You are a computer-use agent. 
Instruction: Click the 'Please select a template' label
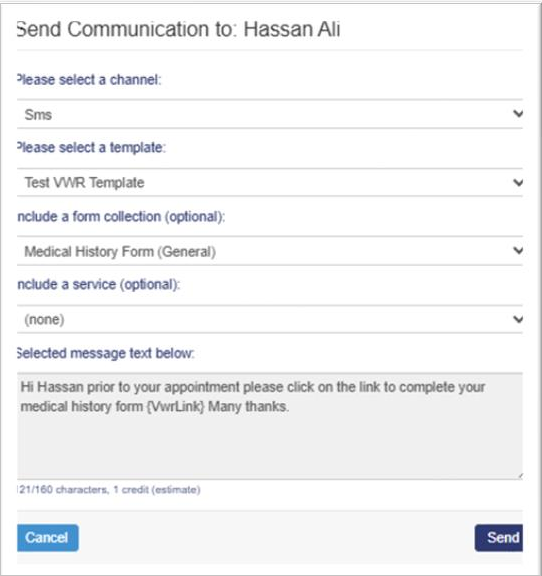pyautogui.click(x=91, y=148)
